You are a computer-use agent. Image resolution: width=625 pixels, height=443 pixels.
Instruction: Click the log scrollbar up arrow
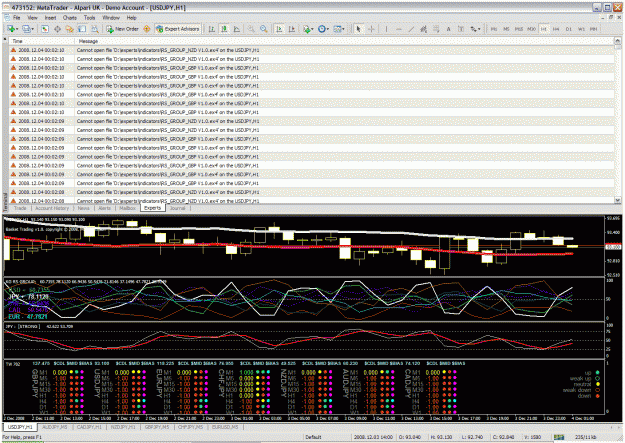tap(617, 41)
